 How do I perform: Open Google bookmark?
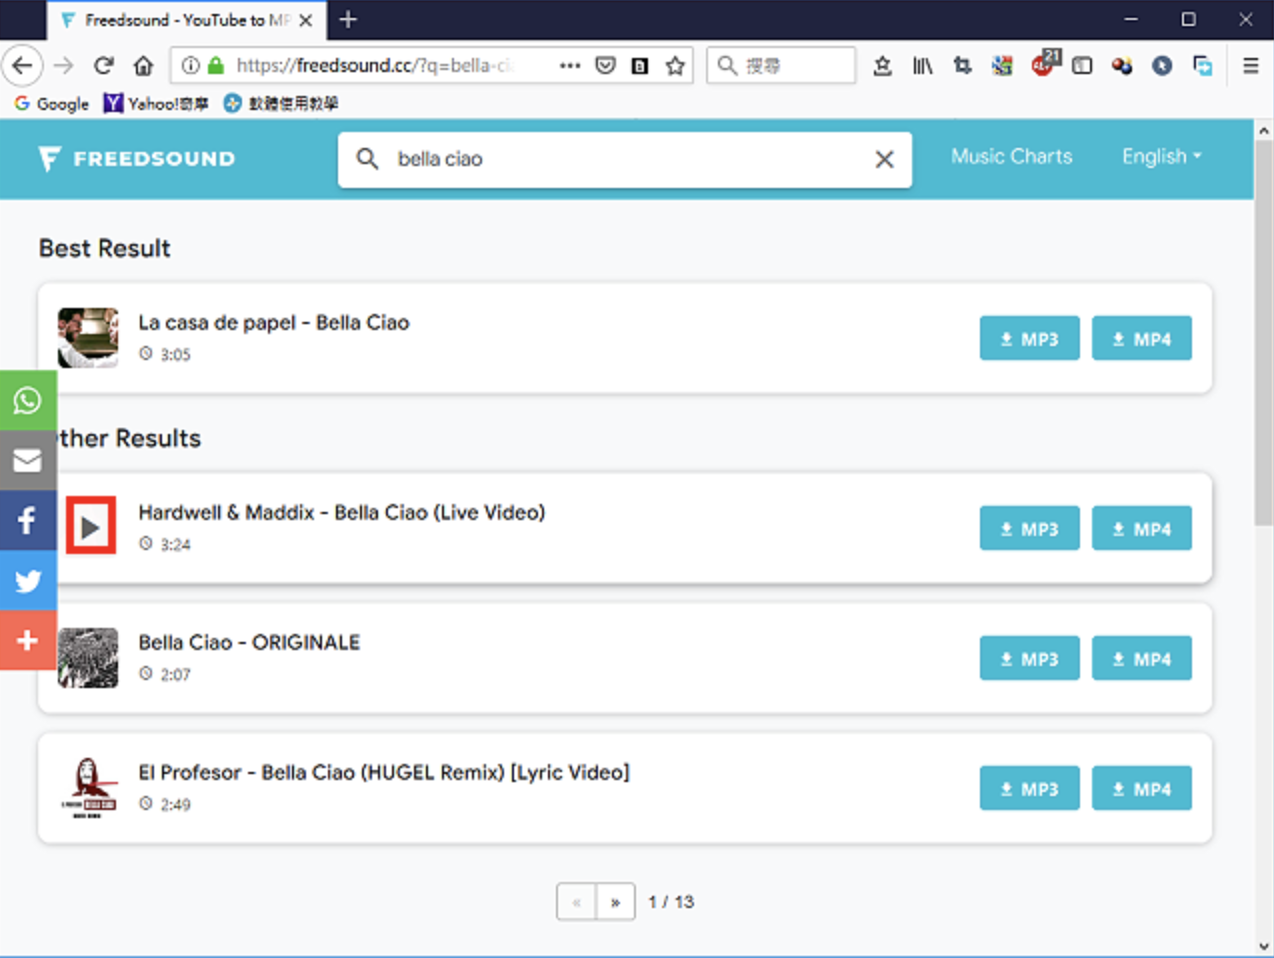(51, 103)
